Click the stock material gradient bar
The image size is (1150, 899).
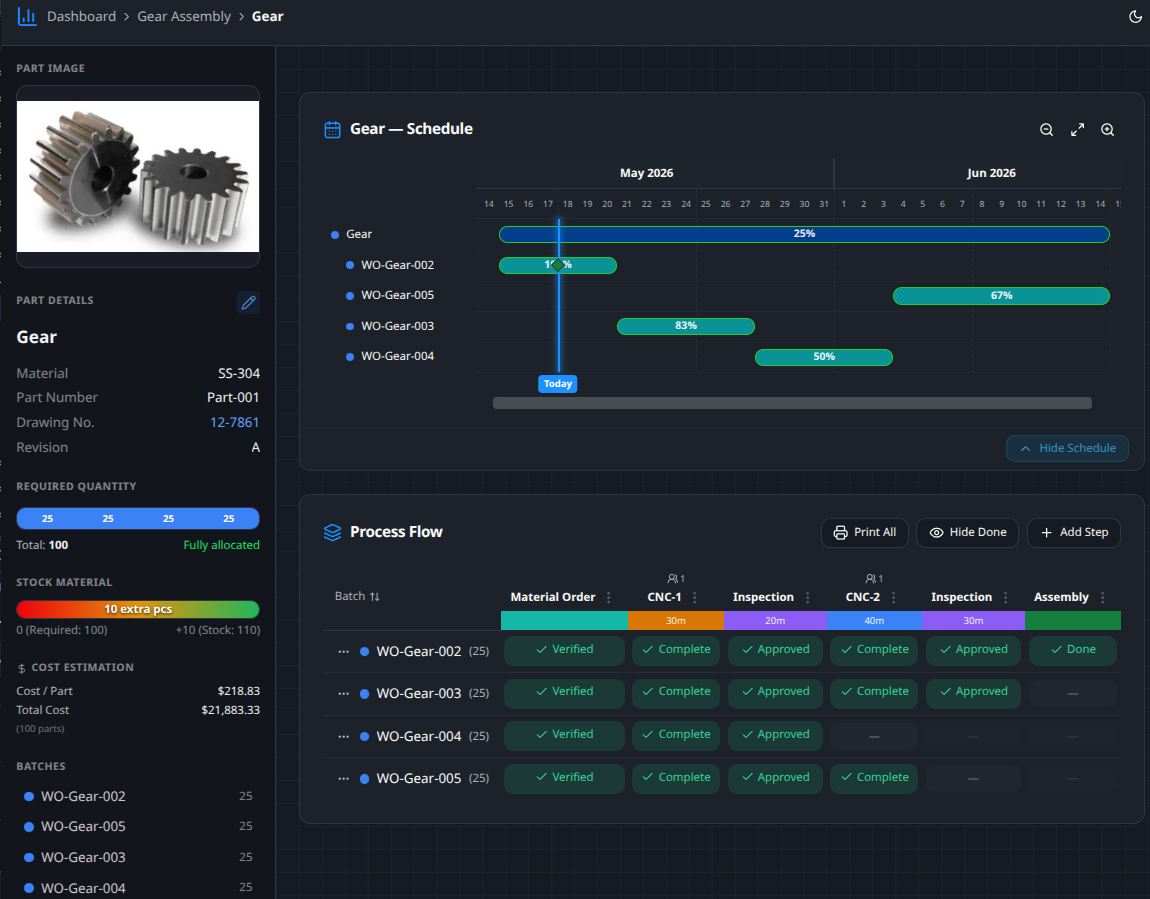tap(138, 609)
